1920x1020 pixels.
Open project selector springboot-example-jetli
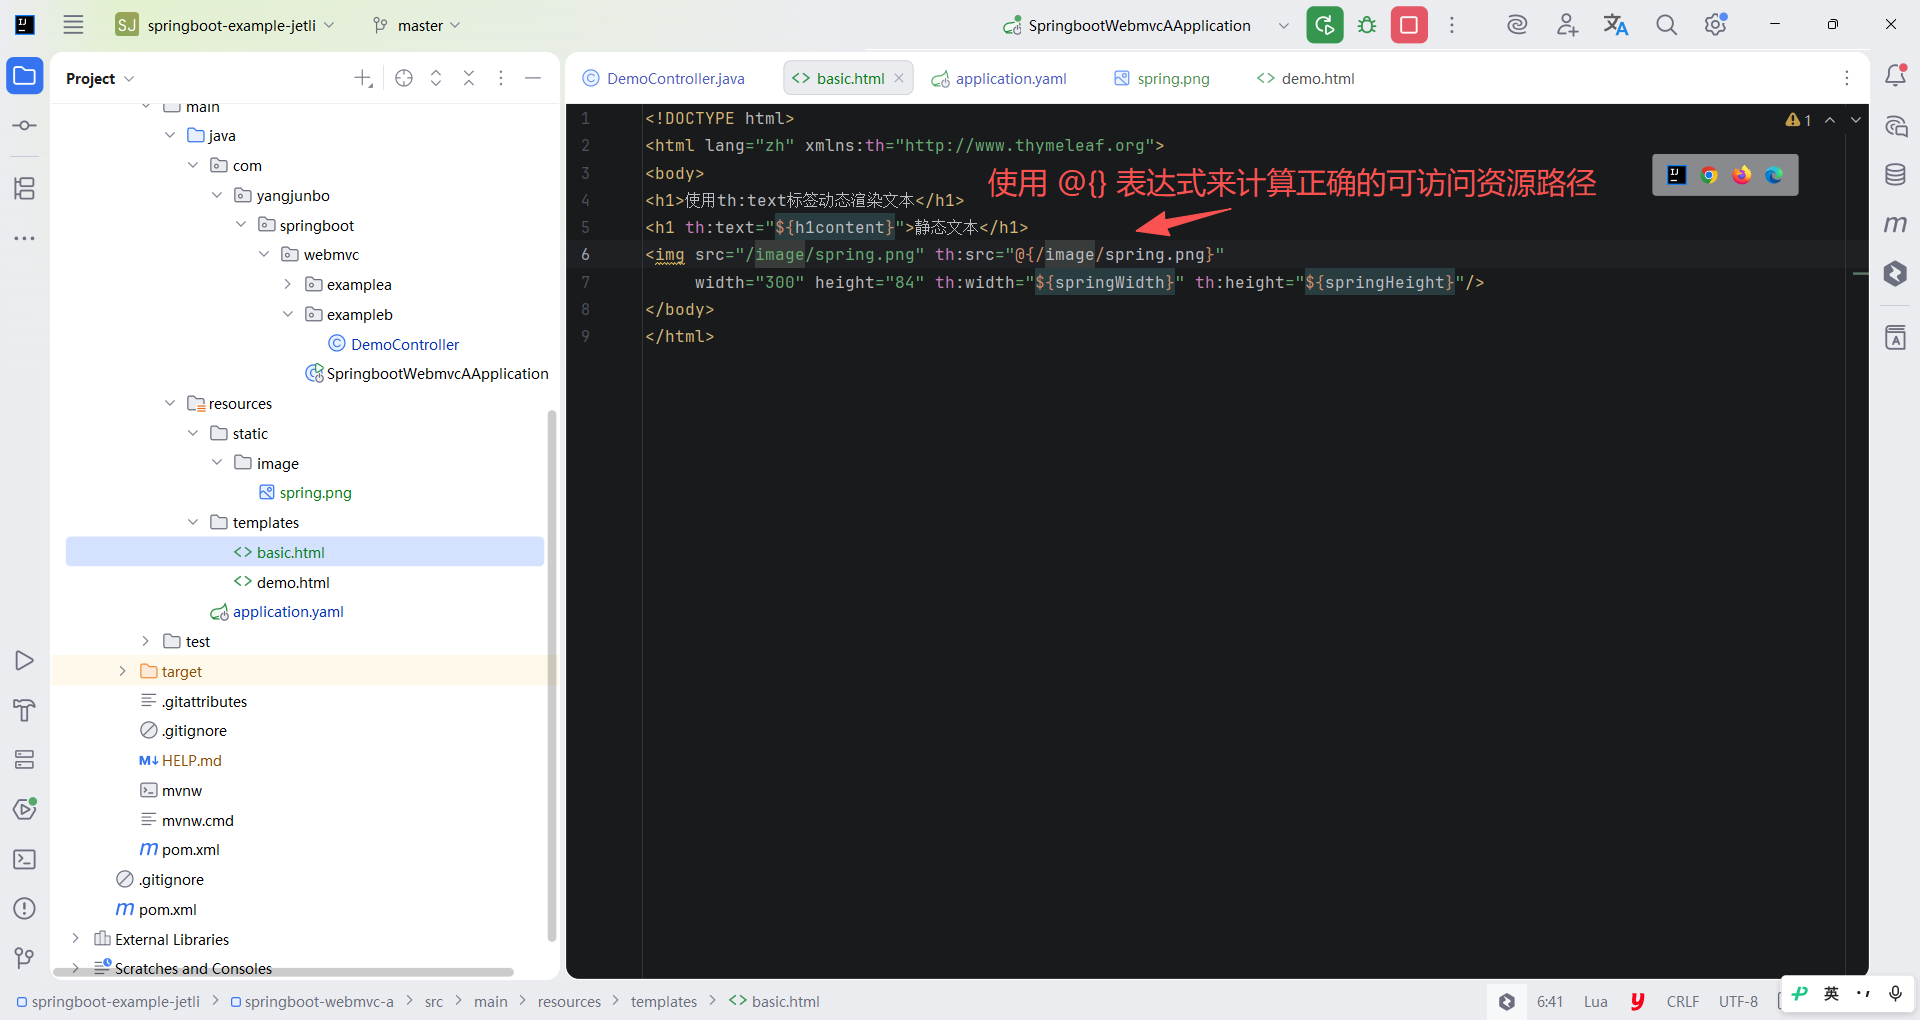point(226,25)
